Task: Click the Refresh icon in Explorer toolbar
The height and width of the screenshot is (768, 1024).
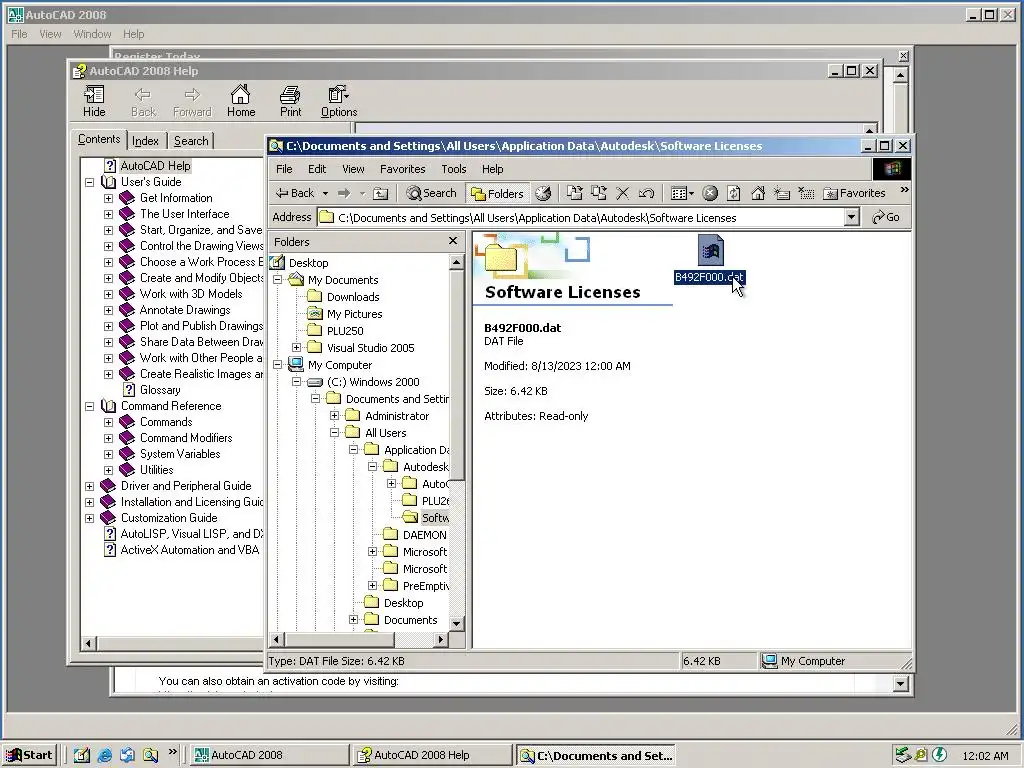Action: [733, 193]
